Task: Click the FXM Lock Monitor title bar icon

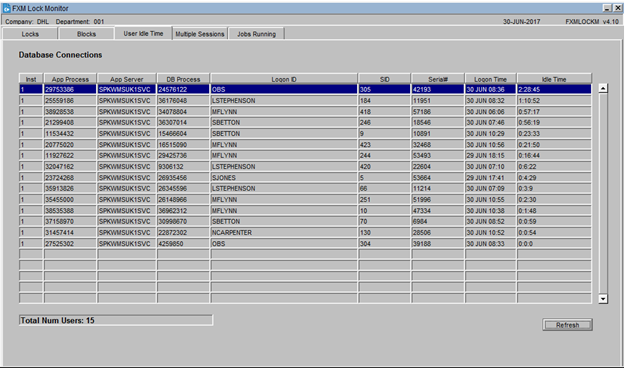Action: 6,8
